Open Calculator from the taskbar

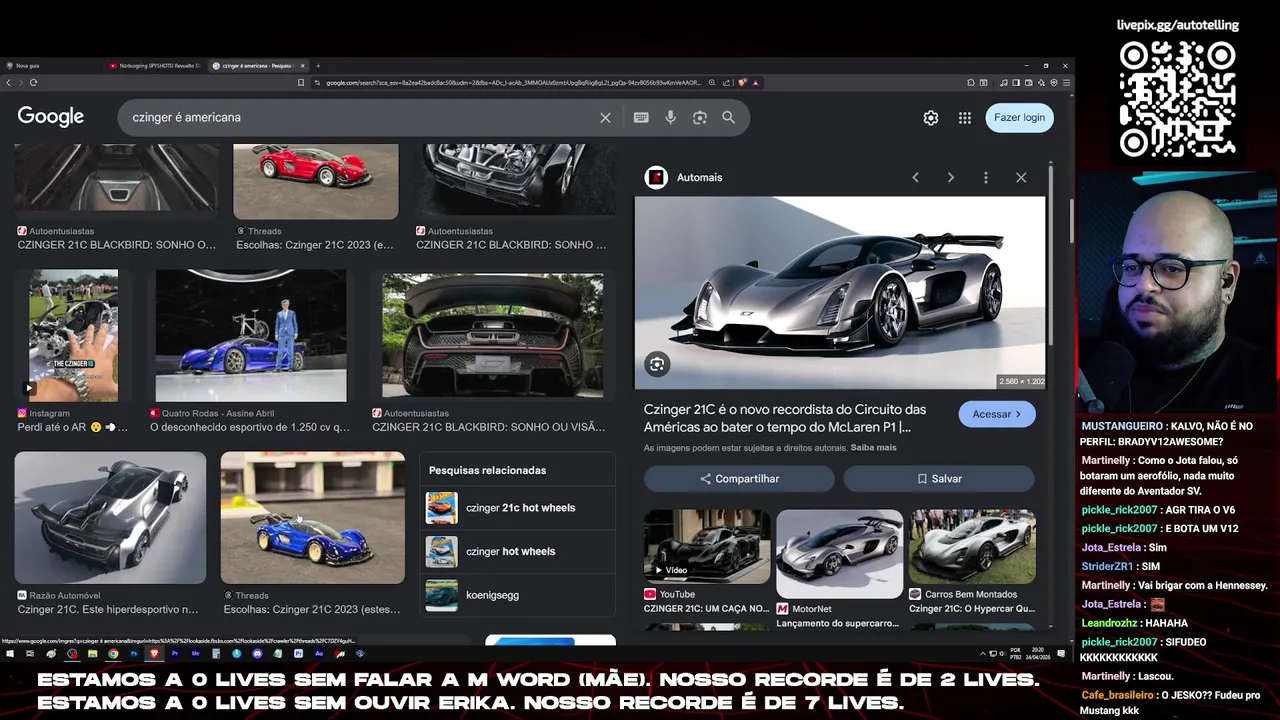tap(216, 654)
